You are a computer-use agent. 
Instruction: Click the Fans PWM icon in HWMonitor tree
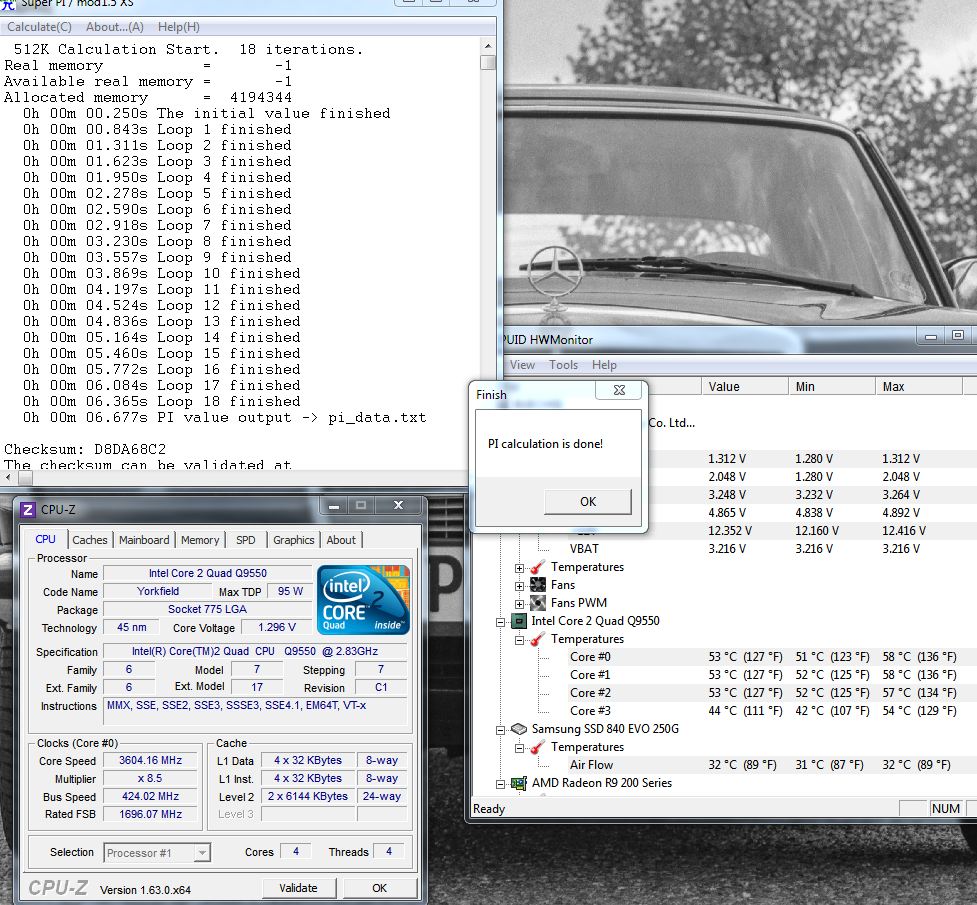click(x=537, y=603)
